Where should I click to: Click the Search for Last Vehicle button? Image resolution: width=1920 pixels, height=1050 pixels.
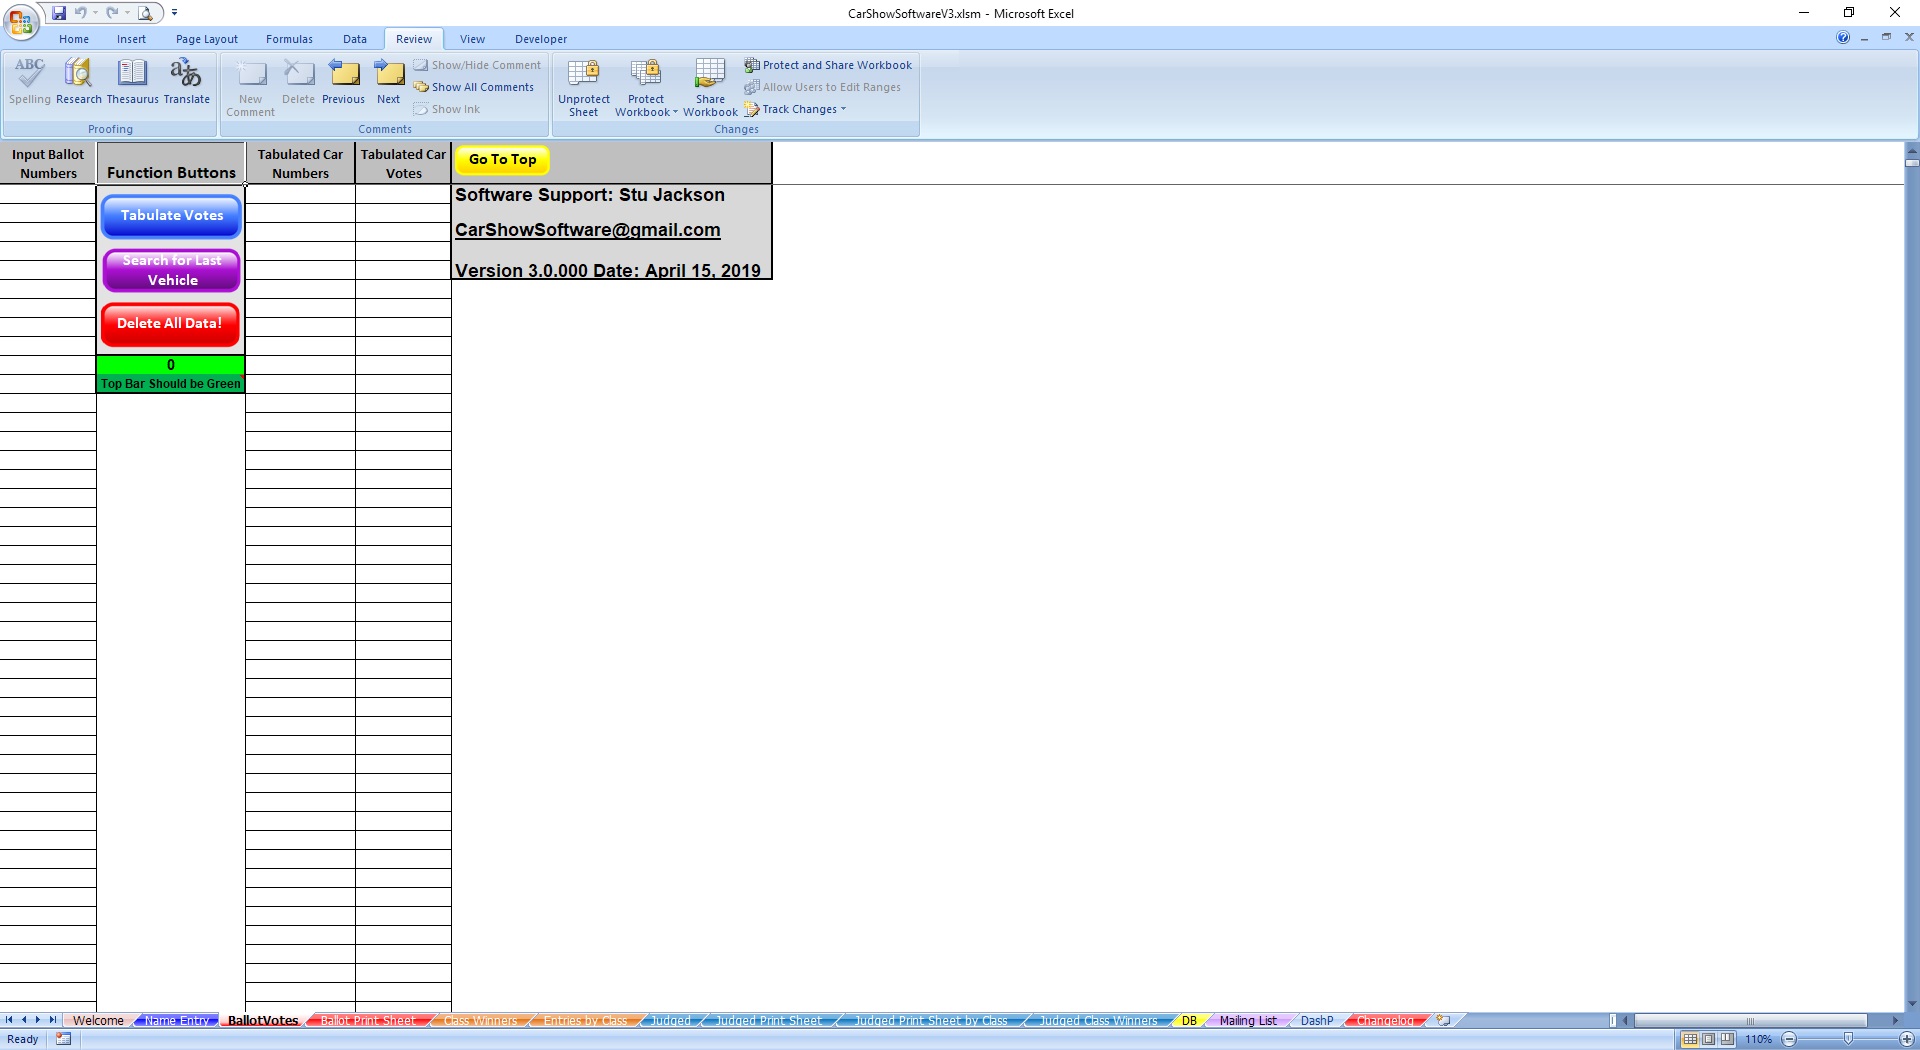[170, 270]
